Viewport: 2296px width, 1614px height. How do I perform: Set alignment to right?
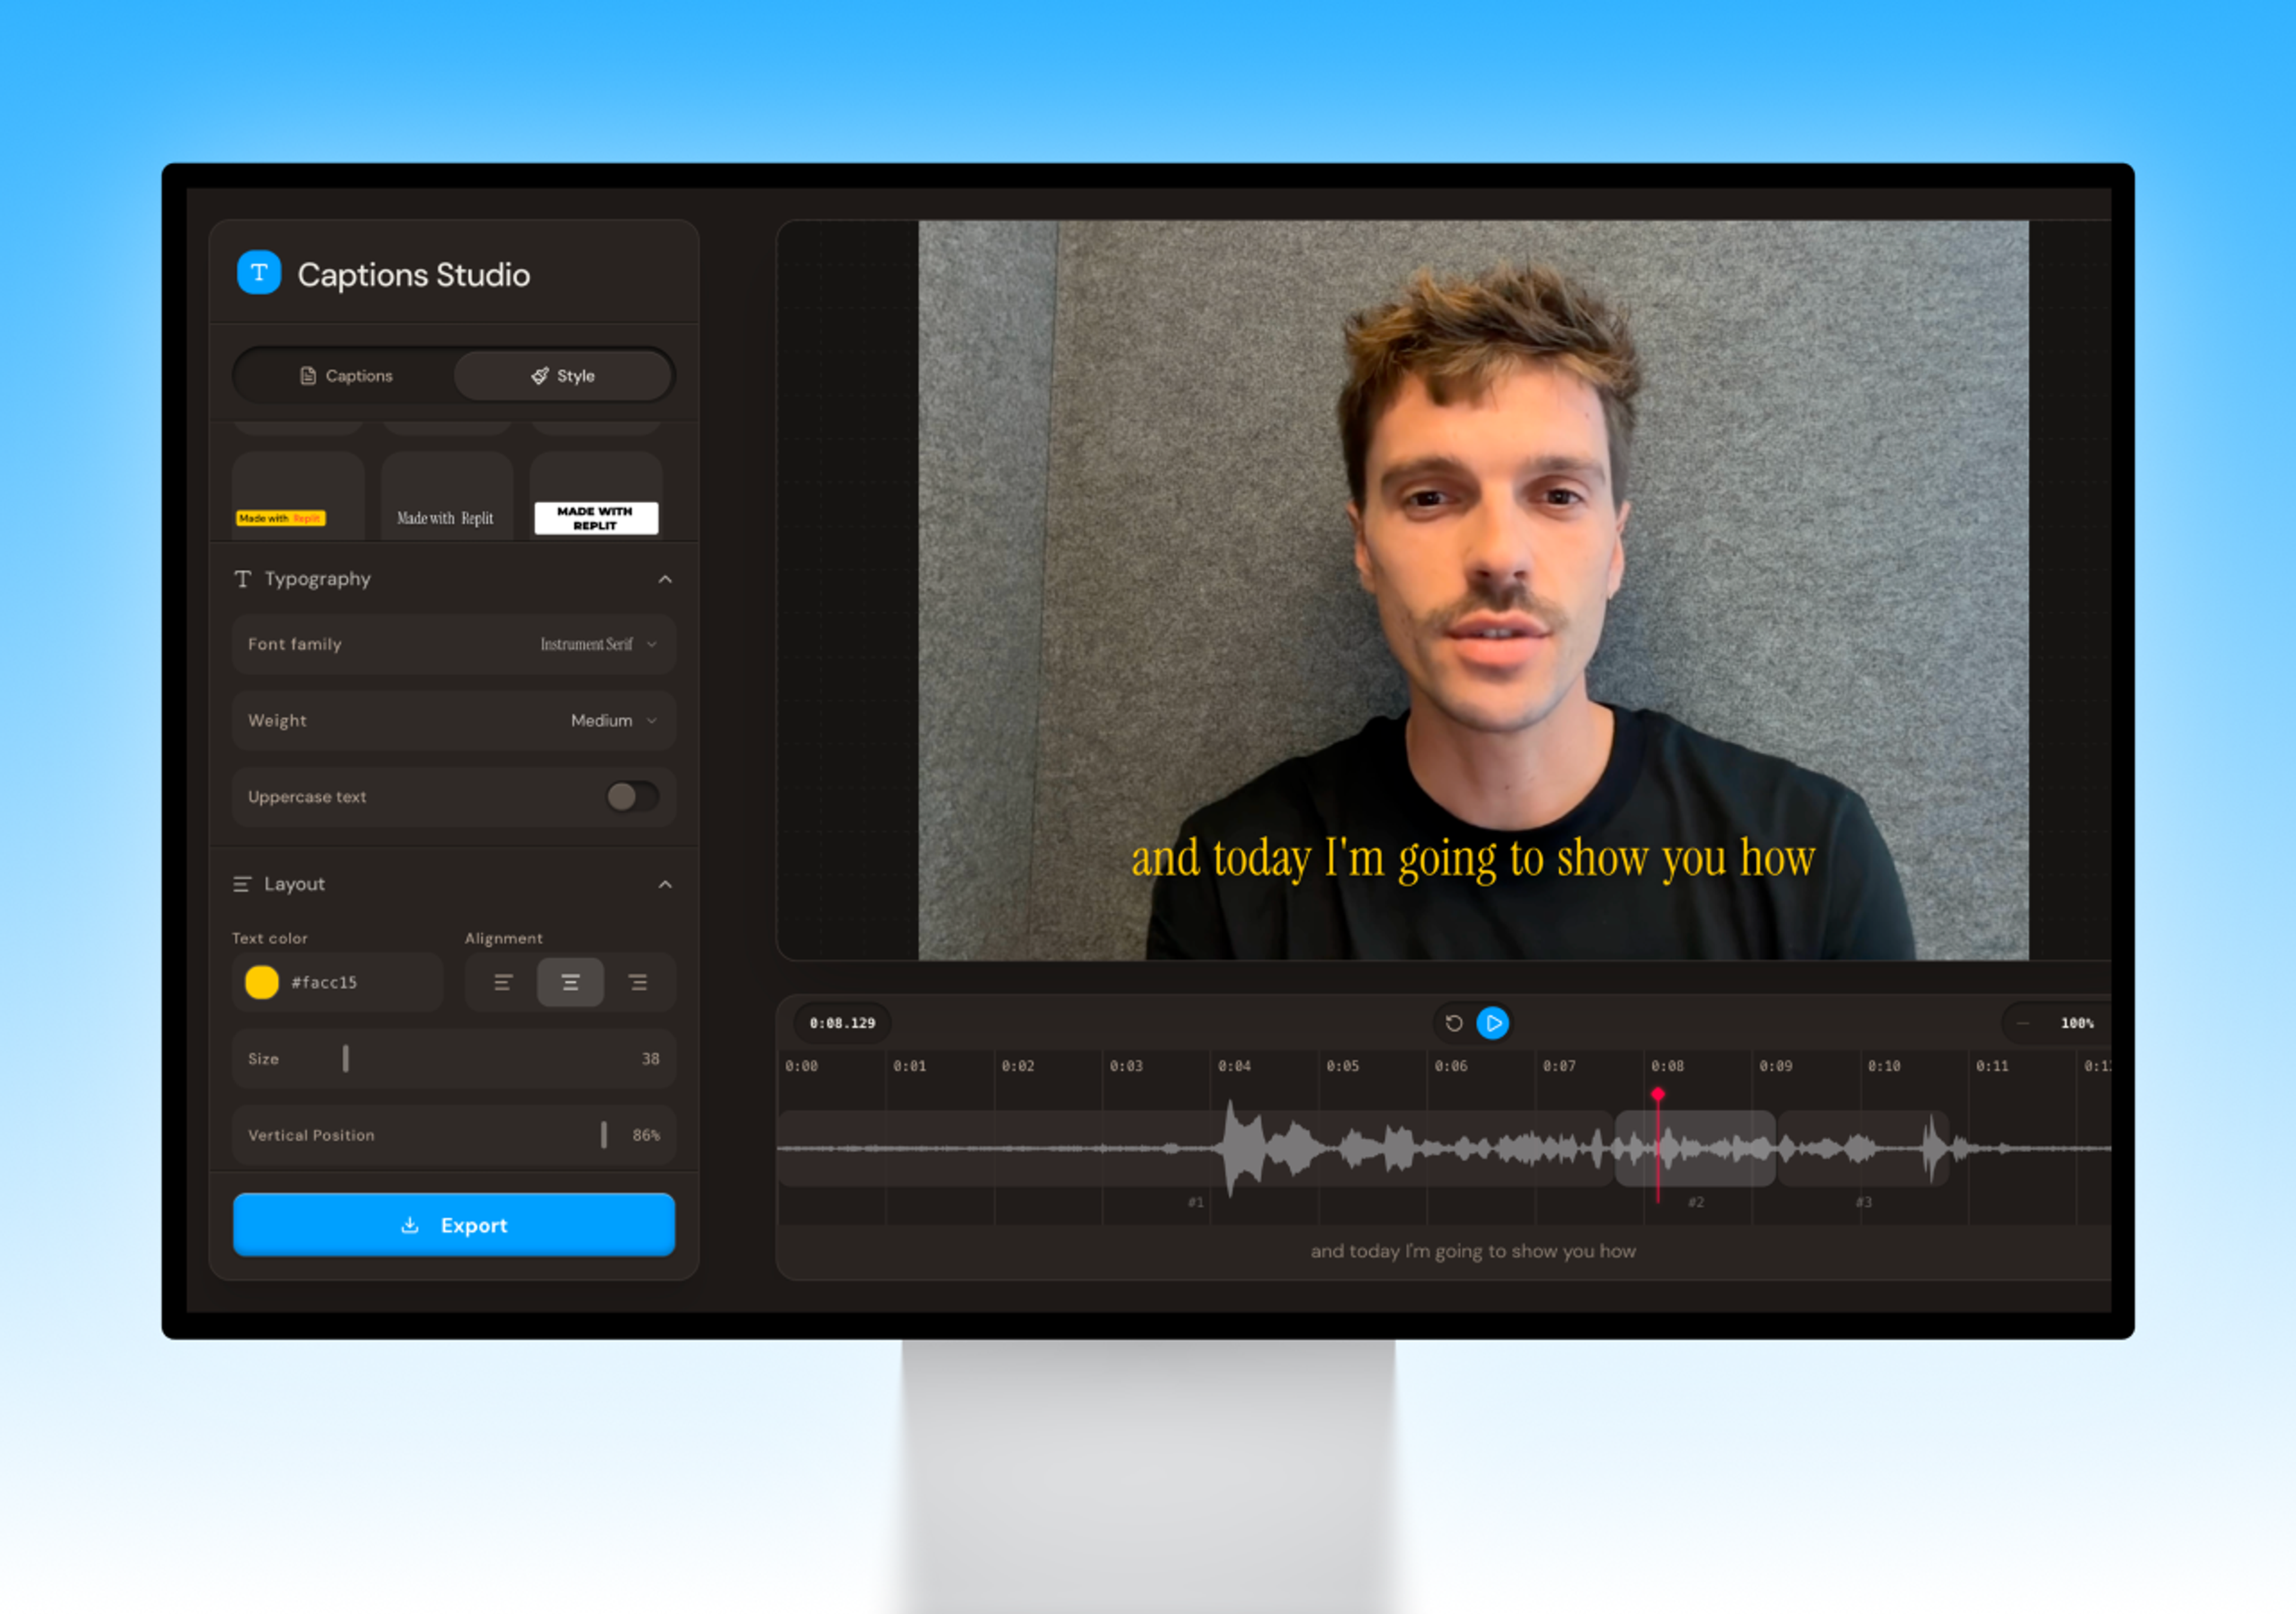click(x=638, y=983)
